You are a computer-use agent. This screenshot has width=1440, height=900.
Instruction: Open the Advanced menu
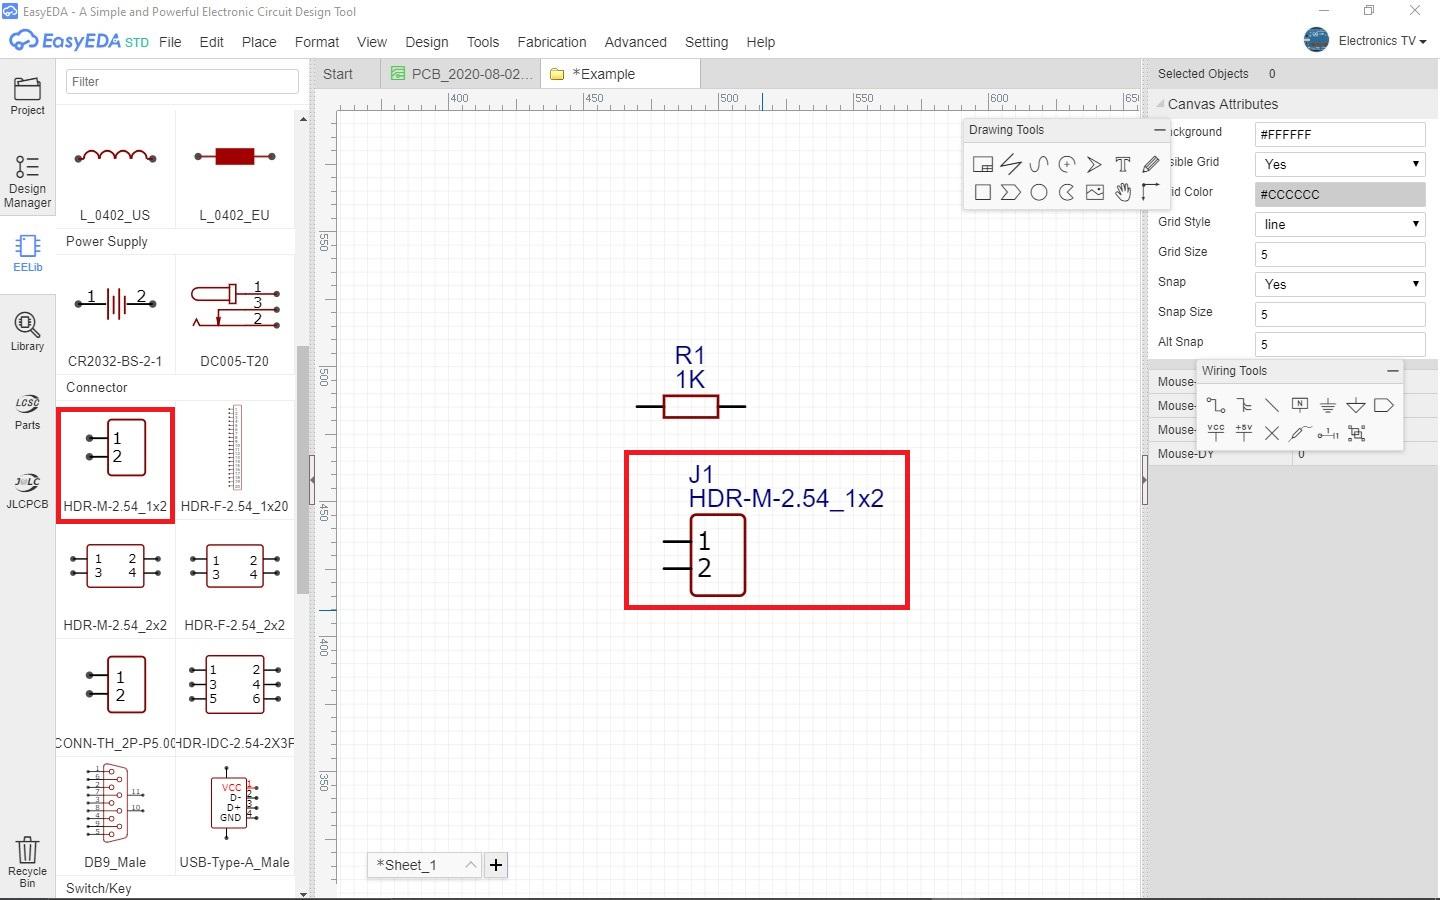(635, 42)
